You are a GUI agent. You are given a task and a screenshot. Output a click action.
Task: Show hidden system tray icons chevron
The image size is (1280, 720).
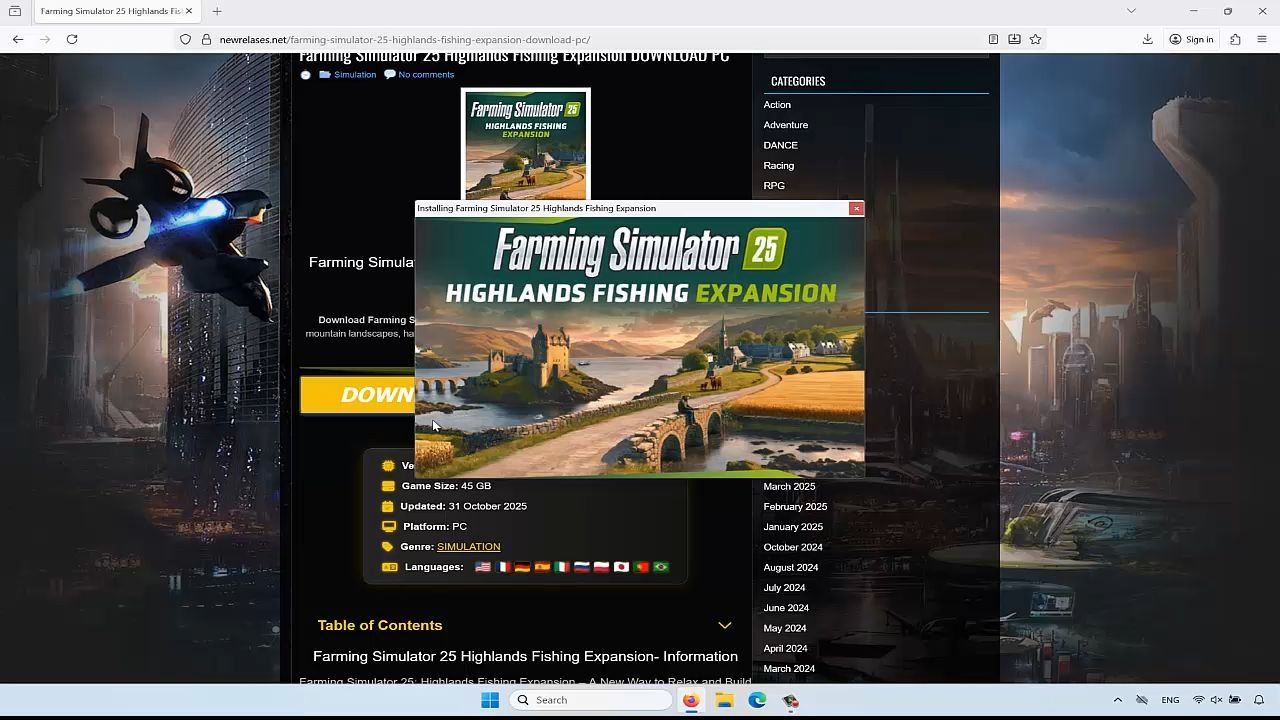coord(1118,700)
